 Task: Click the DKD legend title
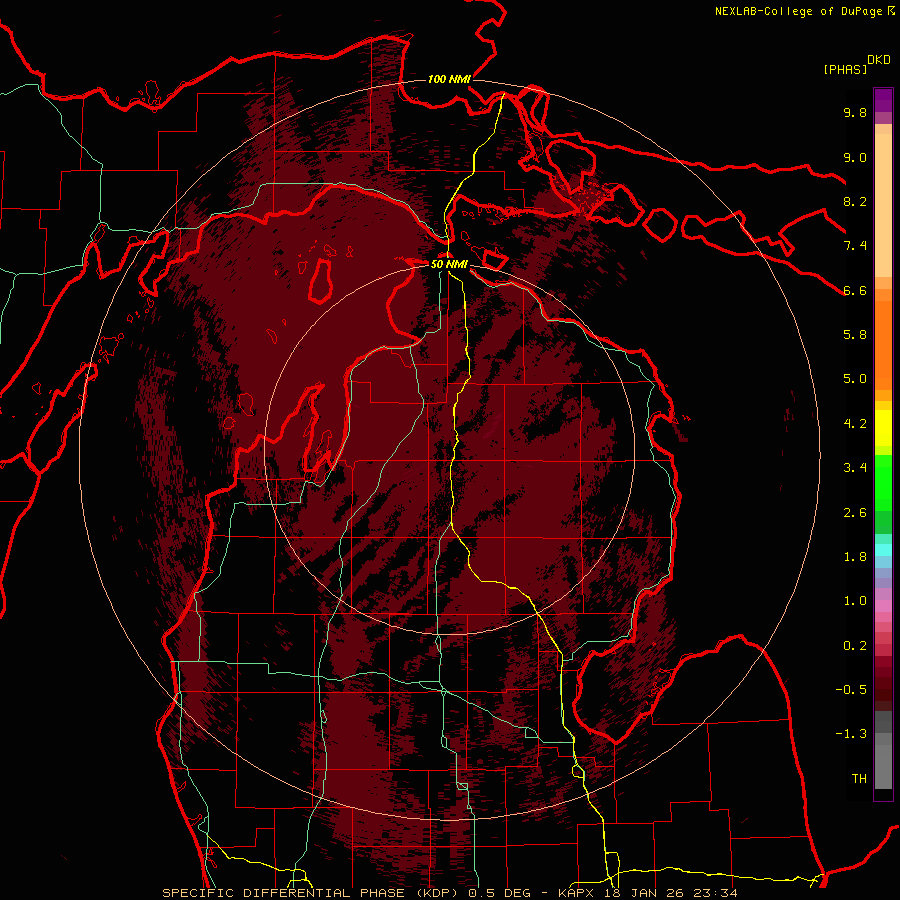[879, 60]
